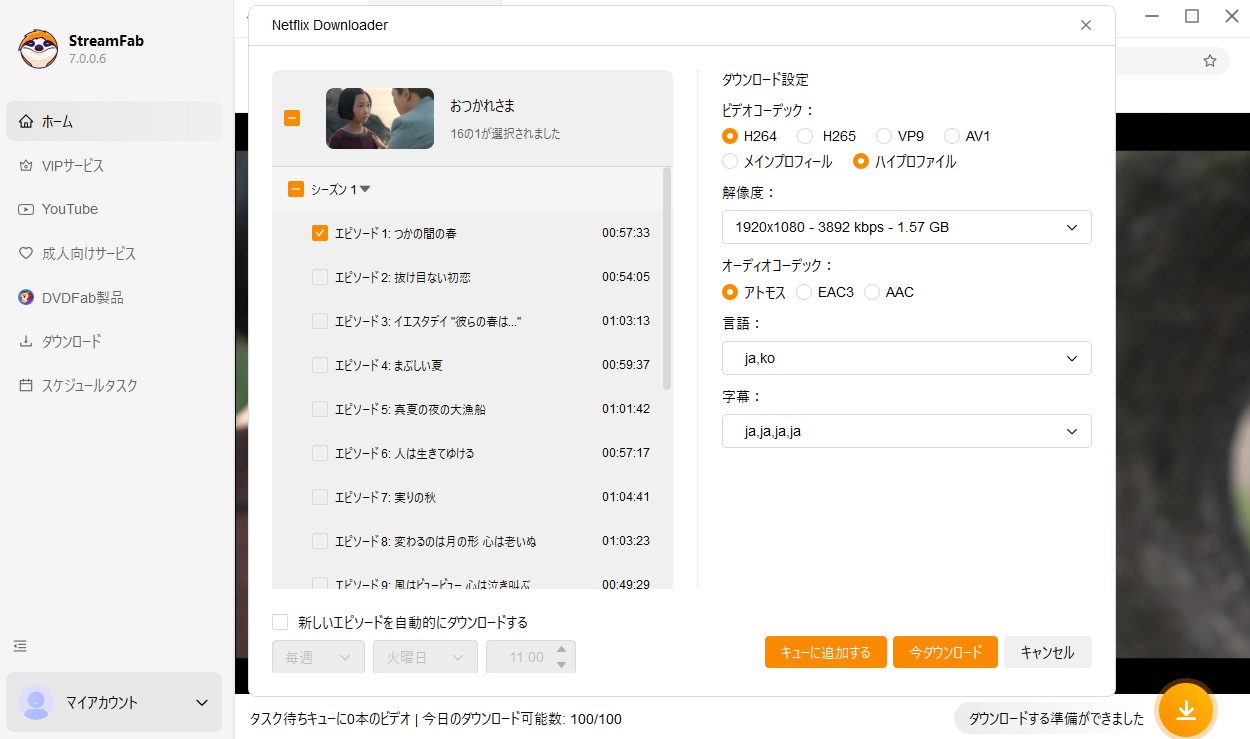Enable automatic download of new episodes
The image size is (1250, 739).
[280, 621]
